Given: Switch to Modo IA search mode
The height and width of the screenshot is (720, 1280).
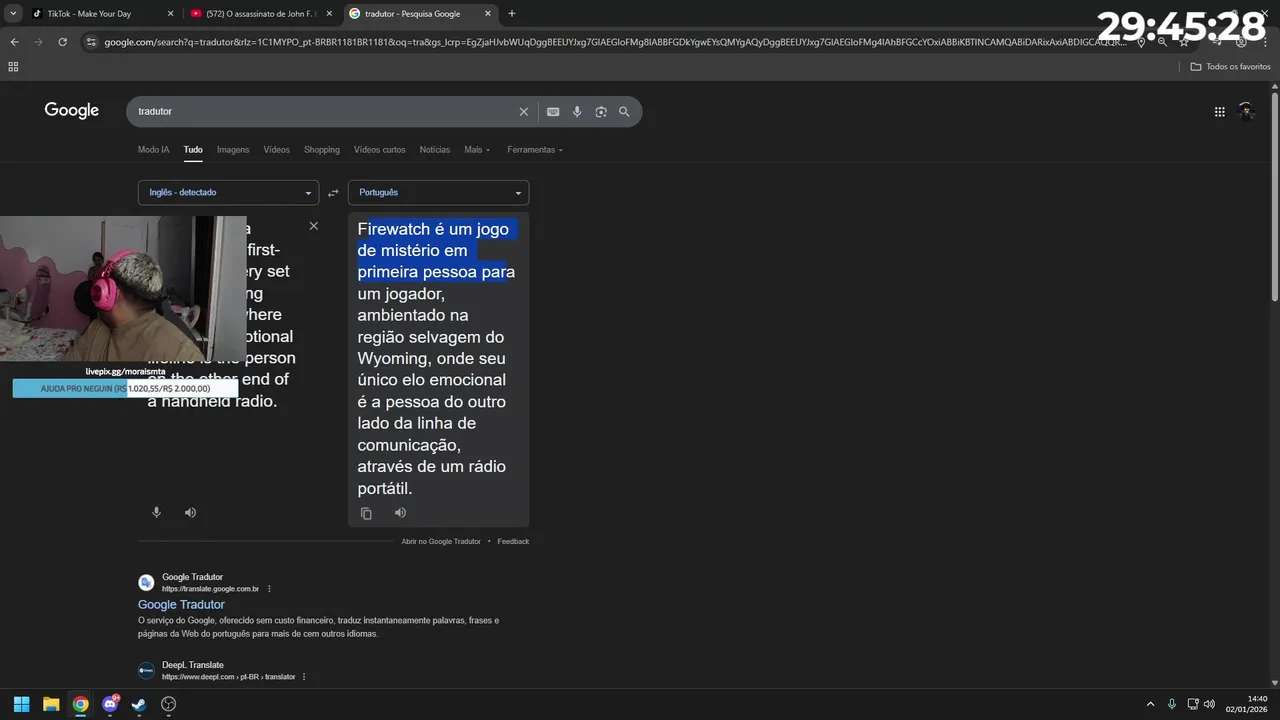Looking at the screenshot, I should pyautogui.click(x=153, y=150).
